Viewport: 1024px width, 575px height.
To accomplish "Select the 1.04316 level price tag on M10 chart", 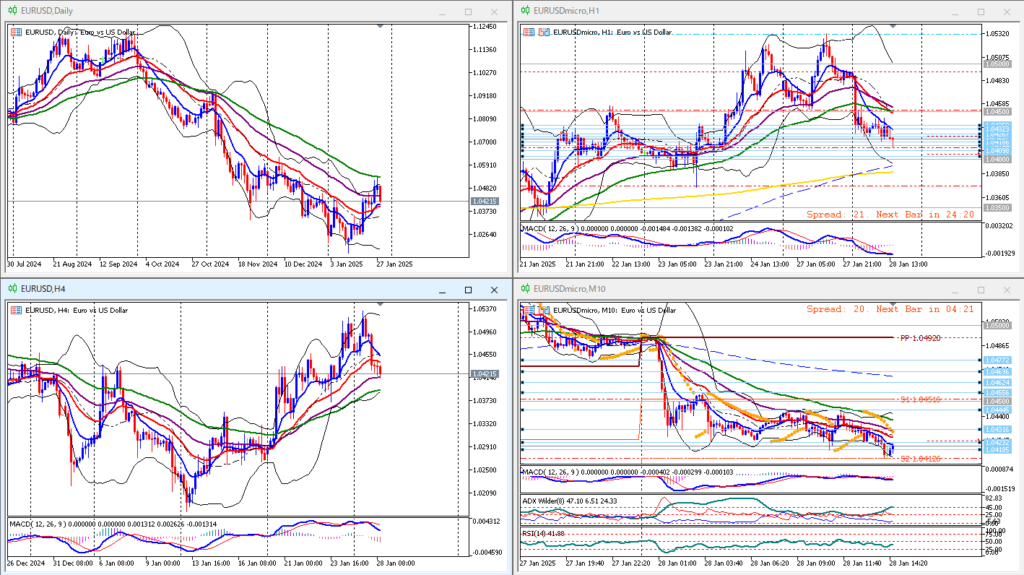I will [997, 430].
